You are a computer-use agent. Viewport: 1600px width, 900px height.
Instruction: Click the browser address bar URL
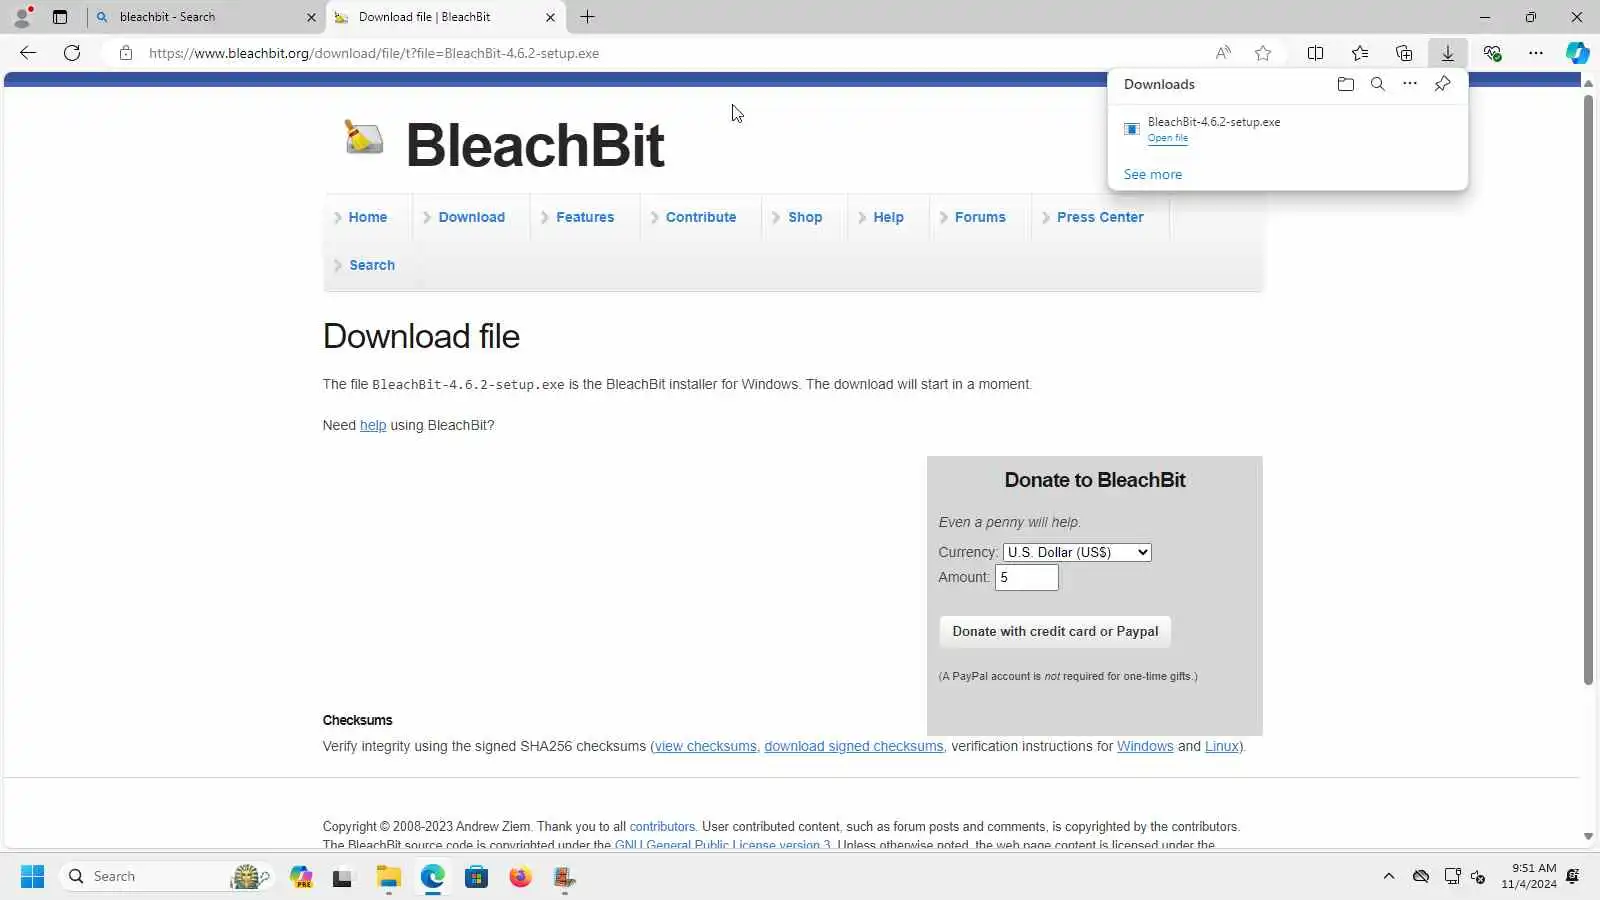[x=374, y=53]
